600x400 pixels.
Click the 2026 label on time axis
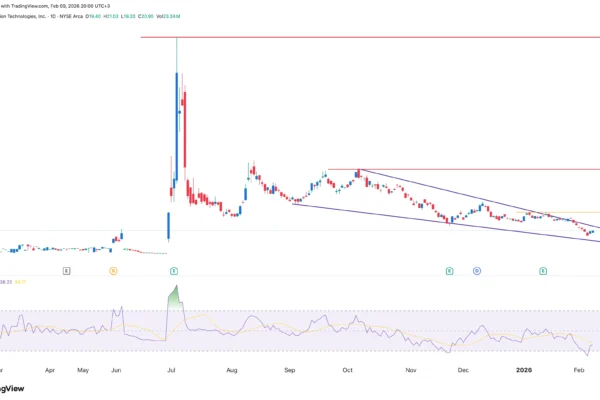pos(525,369)
